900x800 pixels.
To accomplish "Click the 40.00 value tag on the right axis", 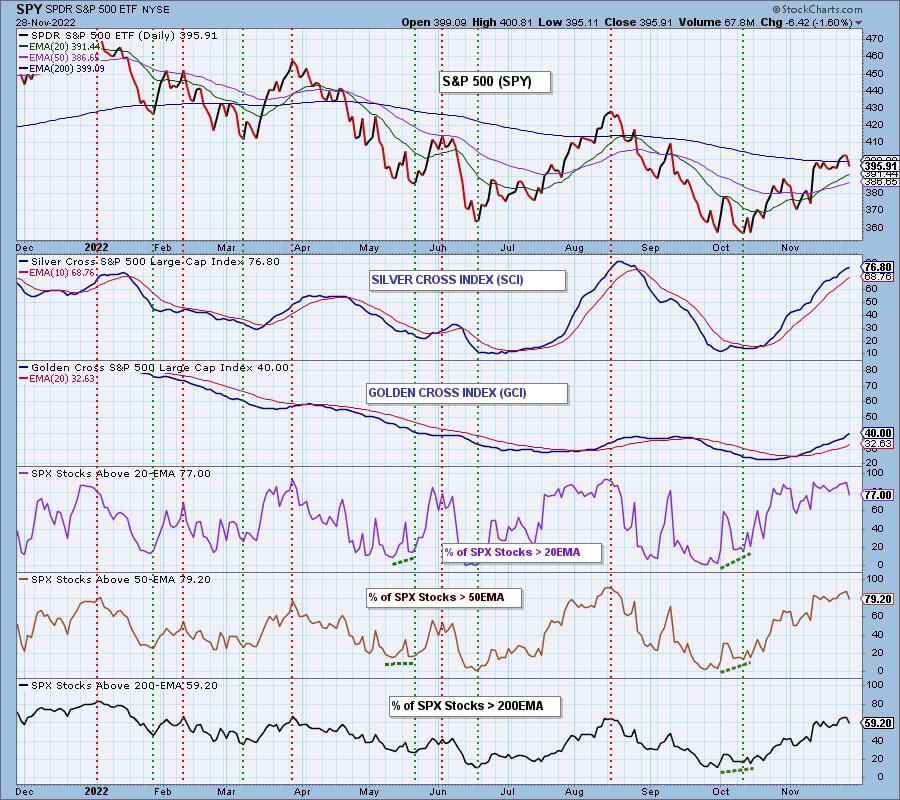I will point(879,433).
